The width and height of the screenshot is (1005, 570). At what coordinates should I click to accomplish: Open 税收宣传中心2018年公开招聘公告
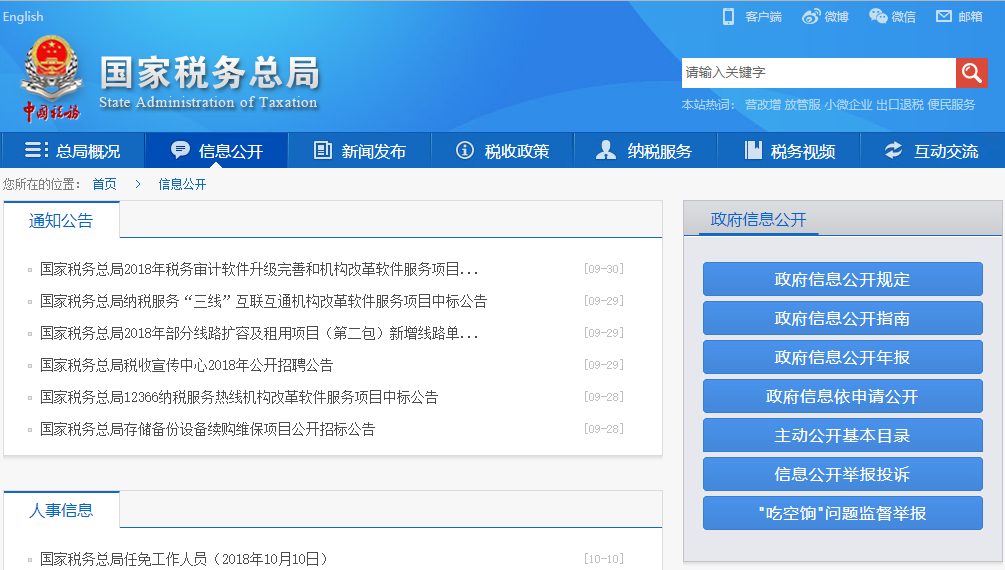click(187, 365)
